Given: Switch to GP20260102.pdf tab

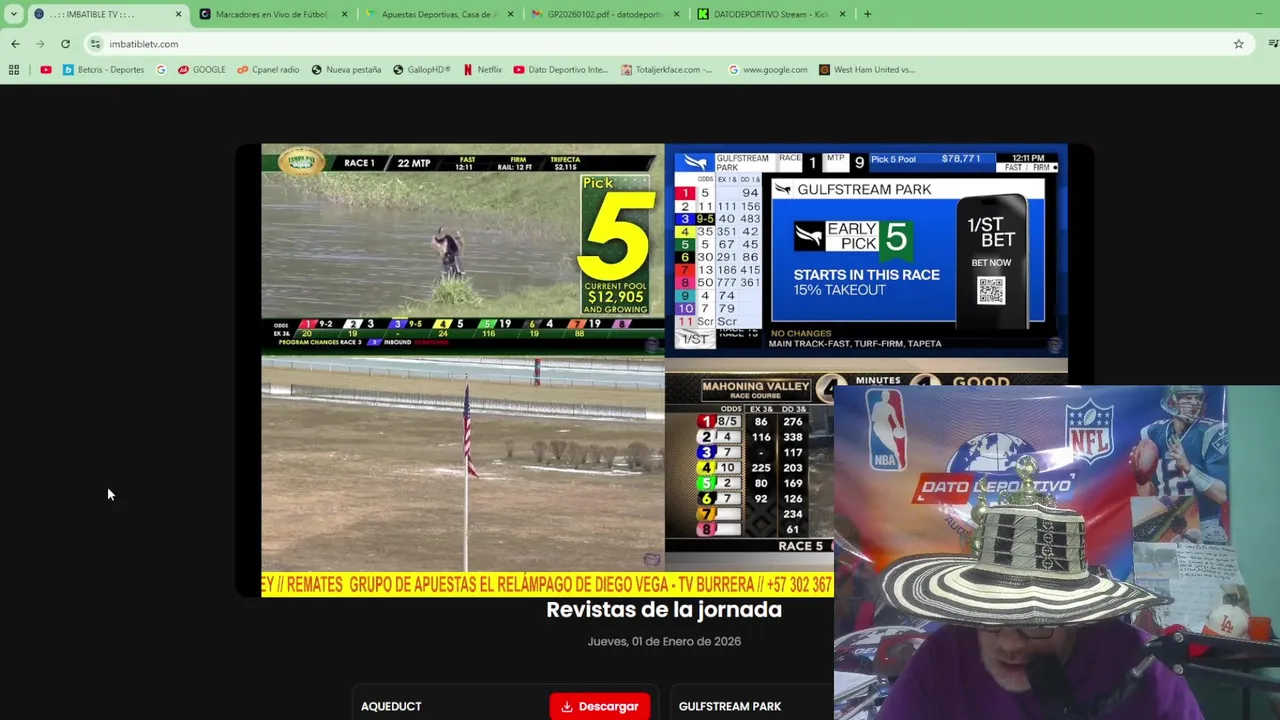Looking at the screenshot, I should [604, 14].
